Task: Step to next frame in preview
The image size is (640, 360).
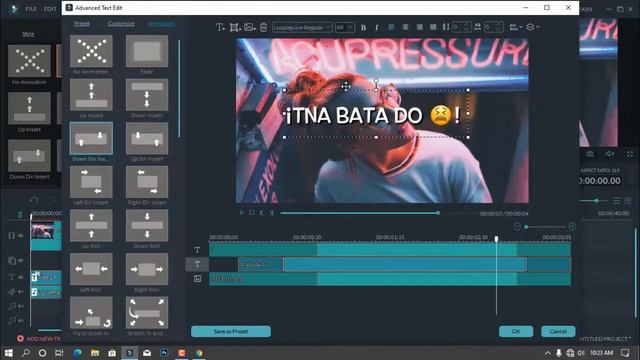Action: [271, 213]
